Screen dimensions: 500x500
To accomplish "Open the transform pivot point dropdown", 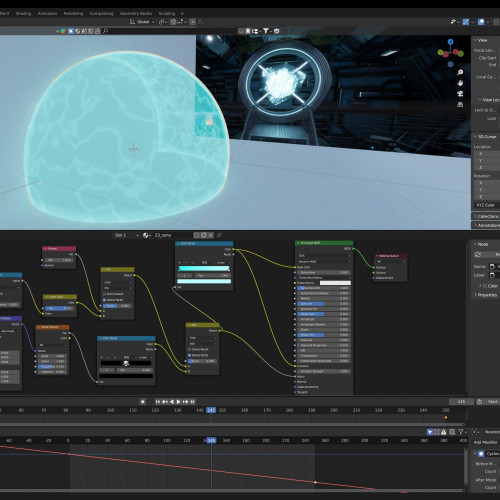I will [x=163, y=22].
